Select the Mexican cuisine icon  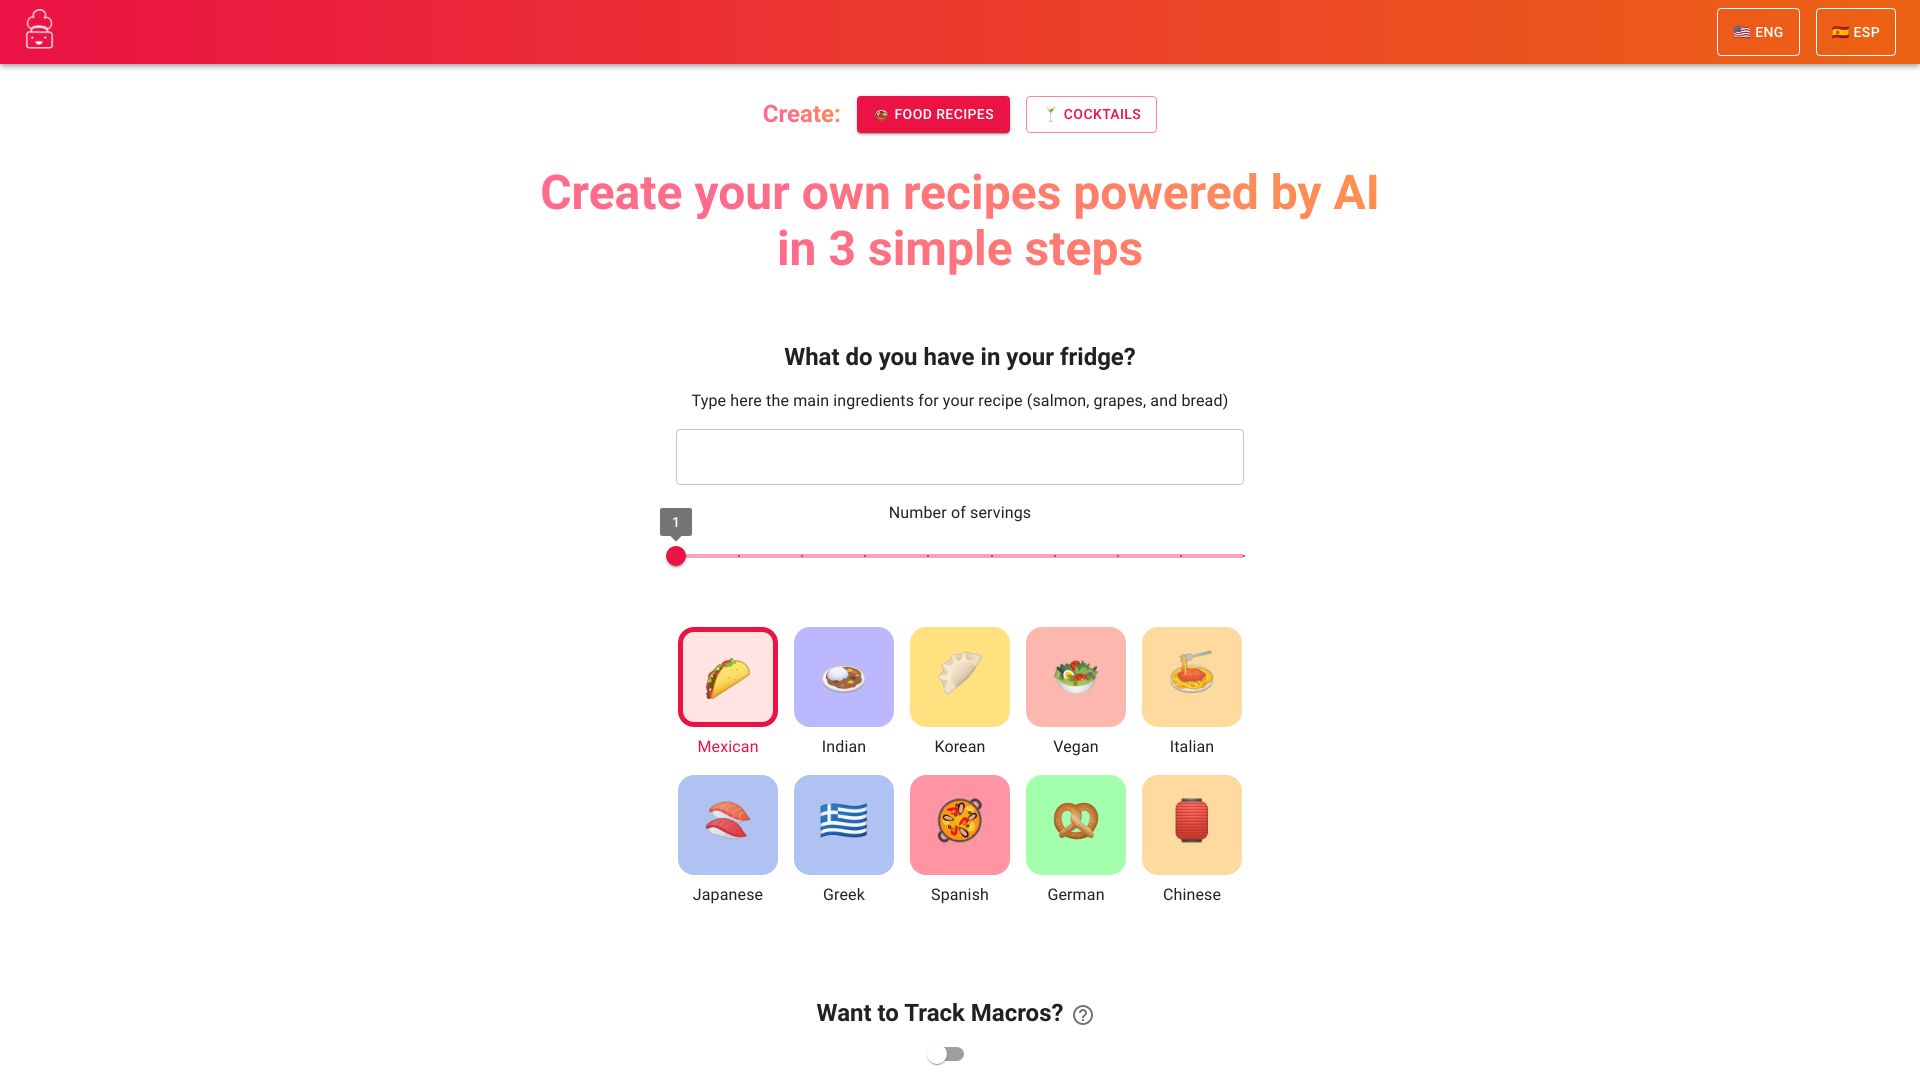727,676
